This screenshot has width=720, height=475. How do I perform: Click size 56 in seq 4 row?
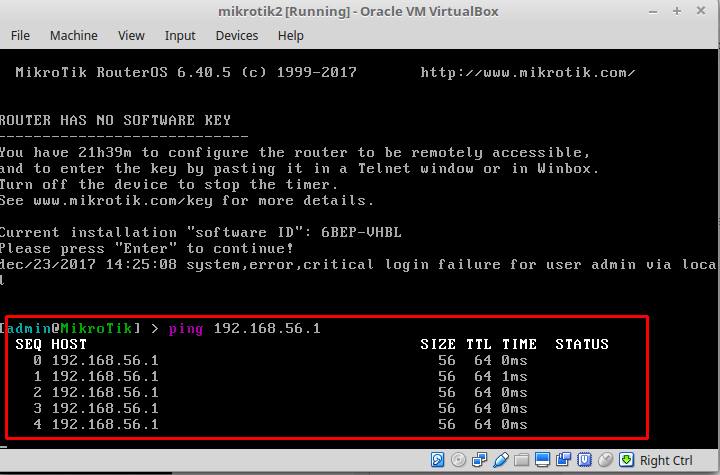point(446,425)
